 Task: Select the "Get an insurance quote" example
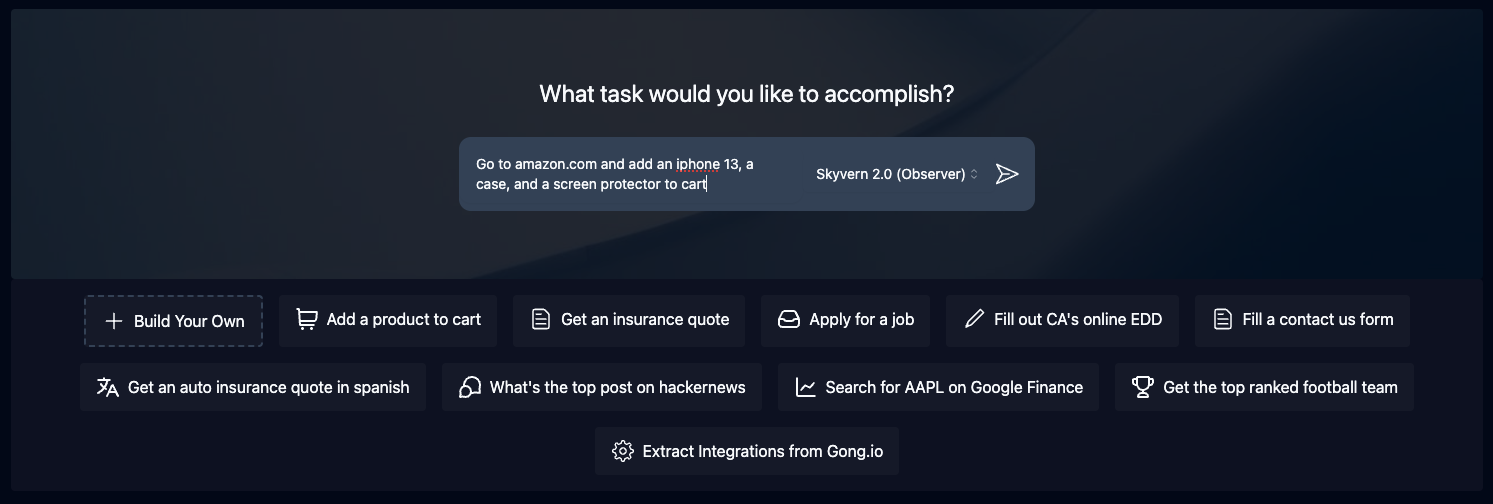pyautogui.click(x=645, y=320)
